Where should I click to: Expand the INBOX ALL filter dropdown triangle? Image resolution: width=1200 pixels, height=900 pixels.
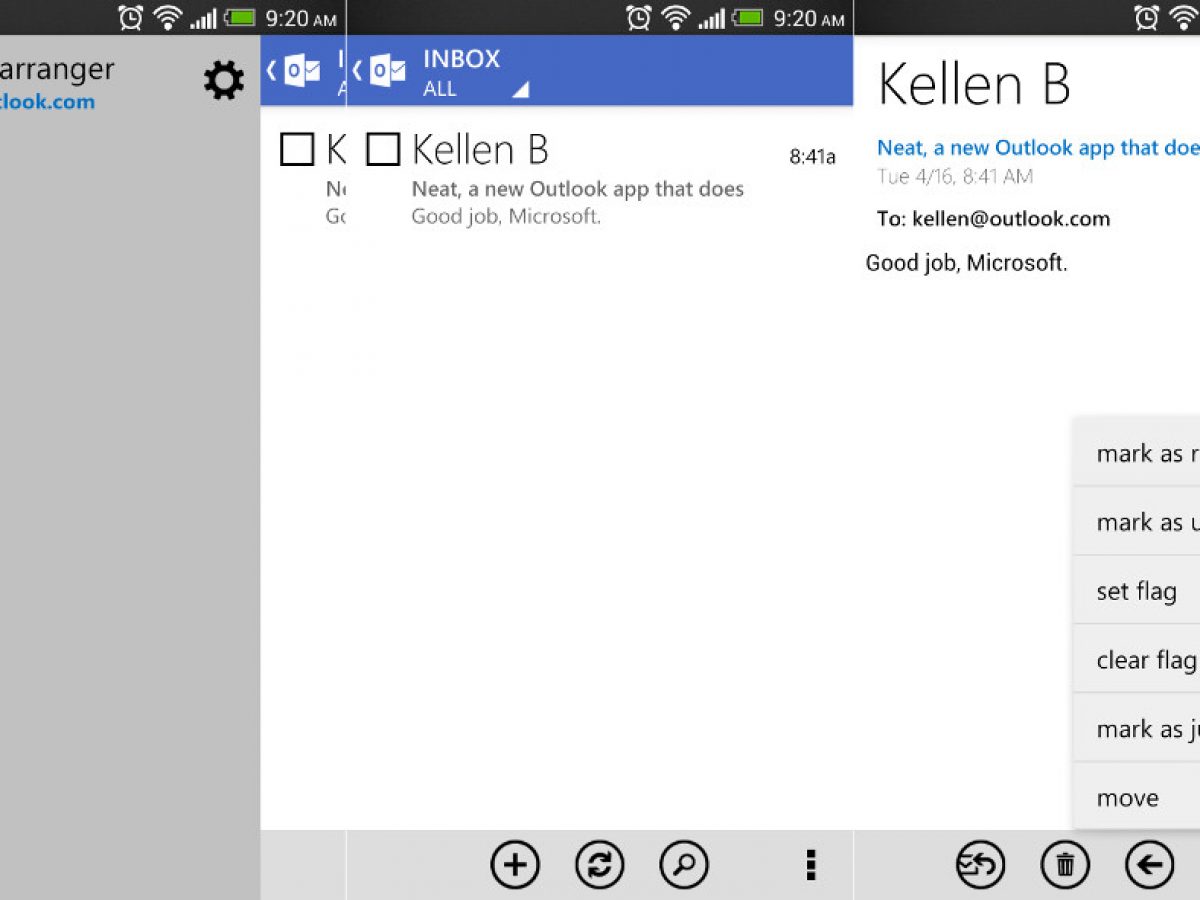pos(520,91)
